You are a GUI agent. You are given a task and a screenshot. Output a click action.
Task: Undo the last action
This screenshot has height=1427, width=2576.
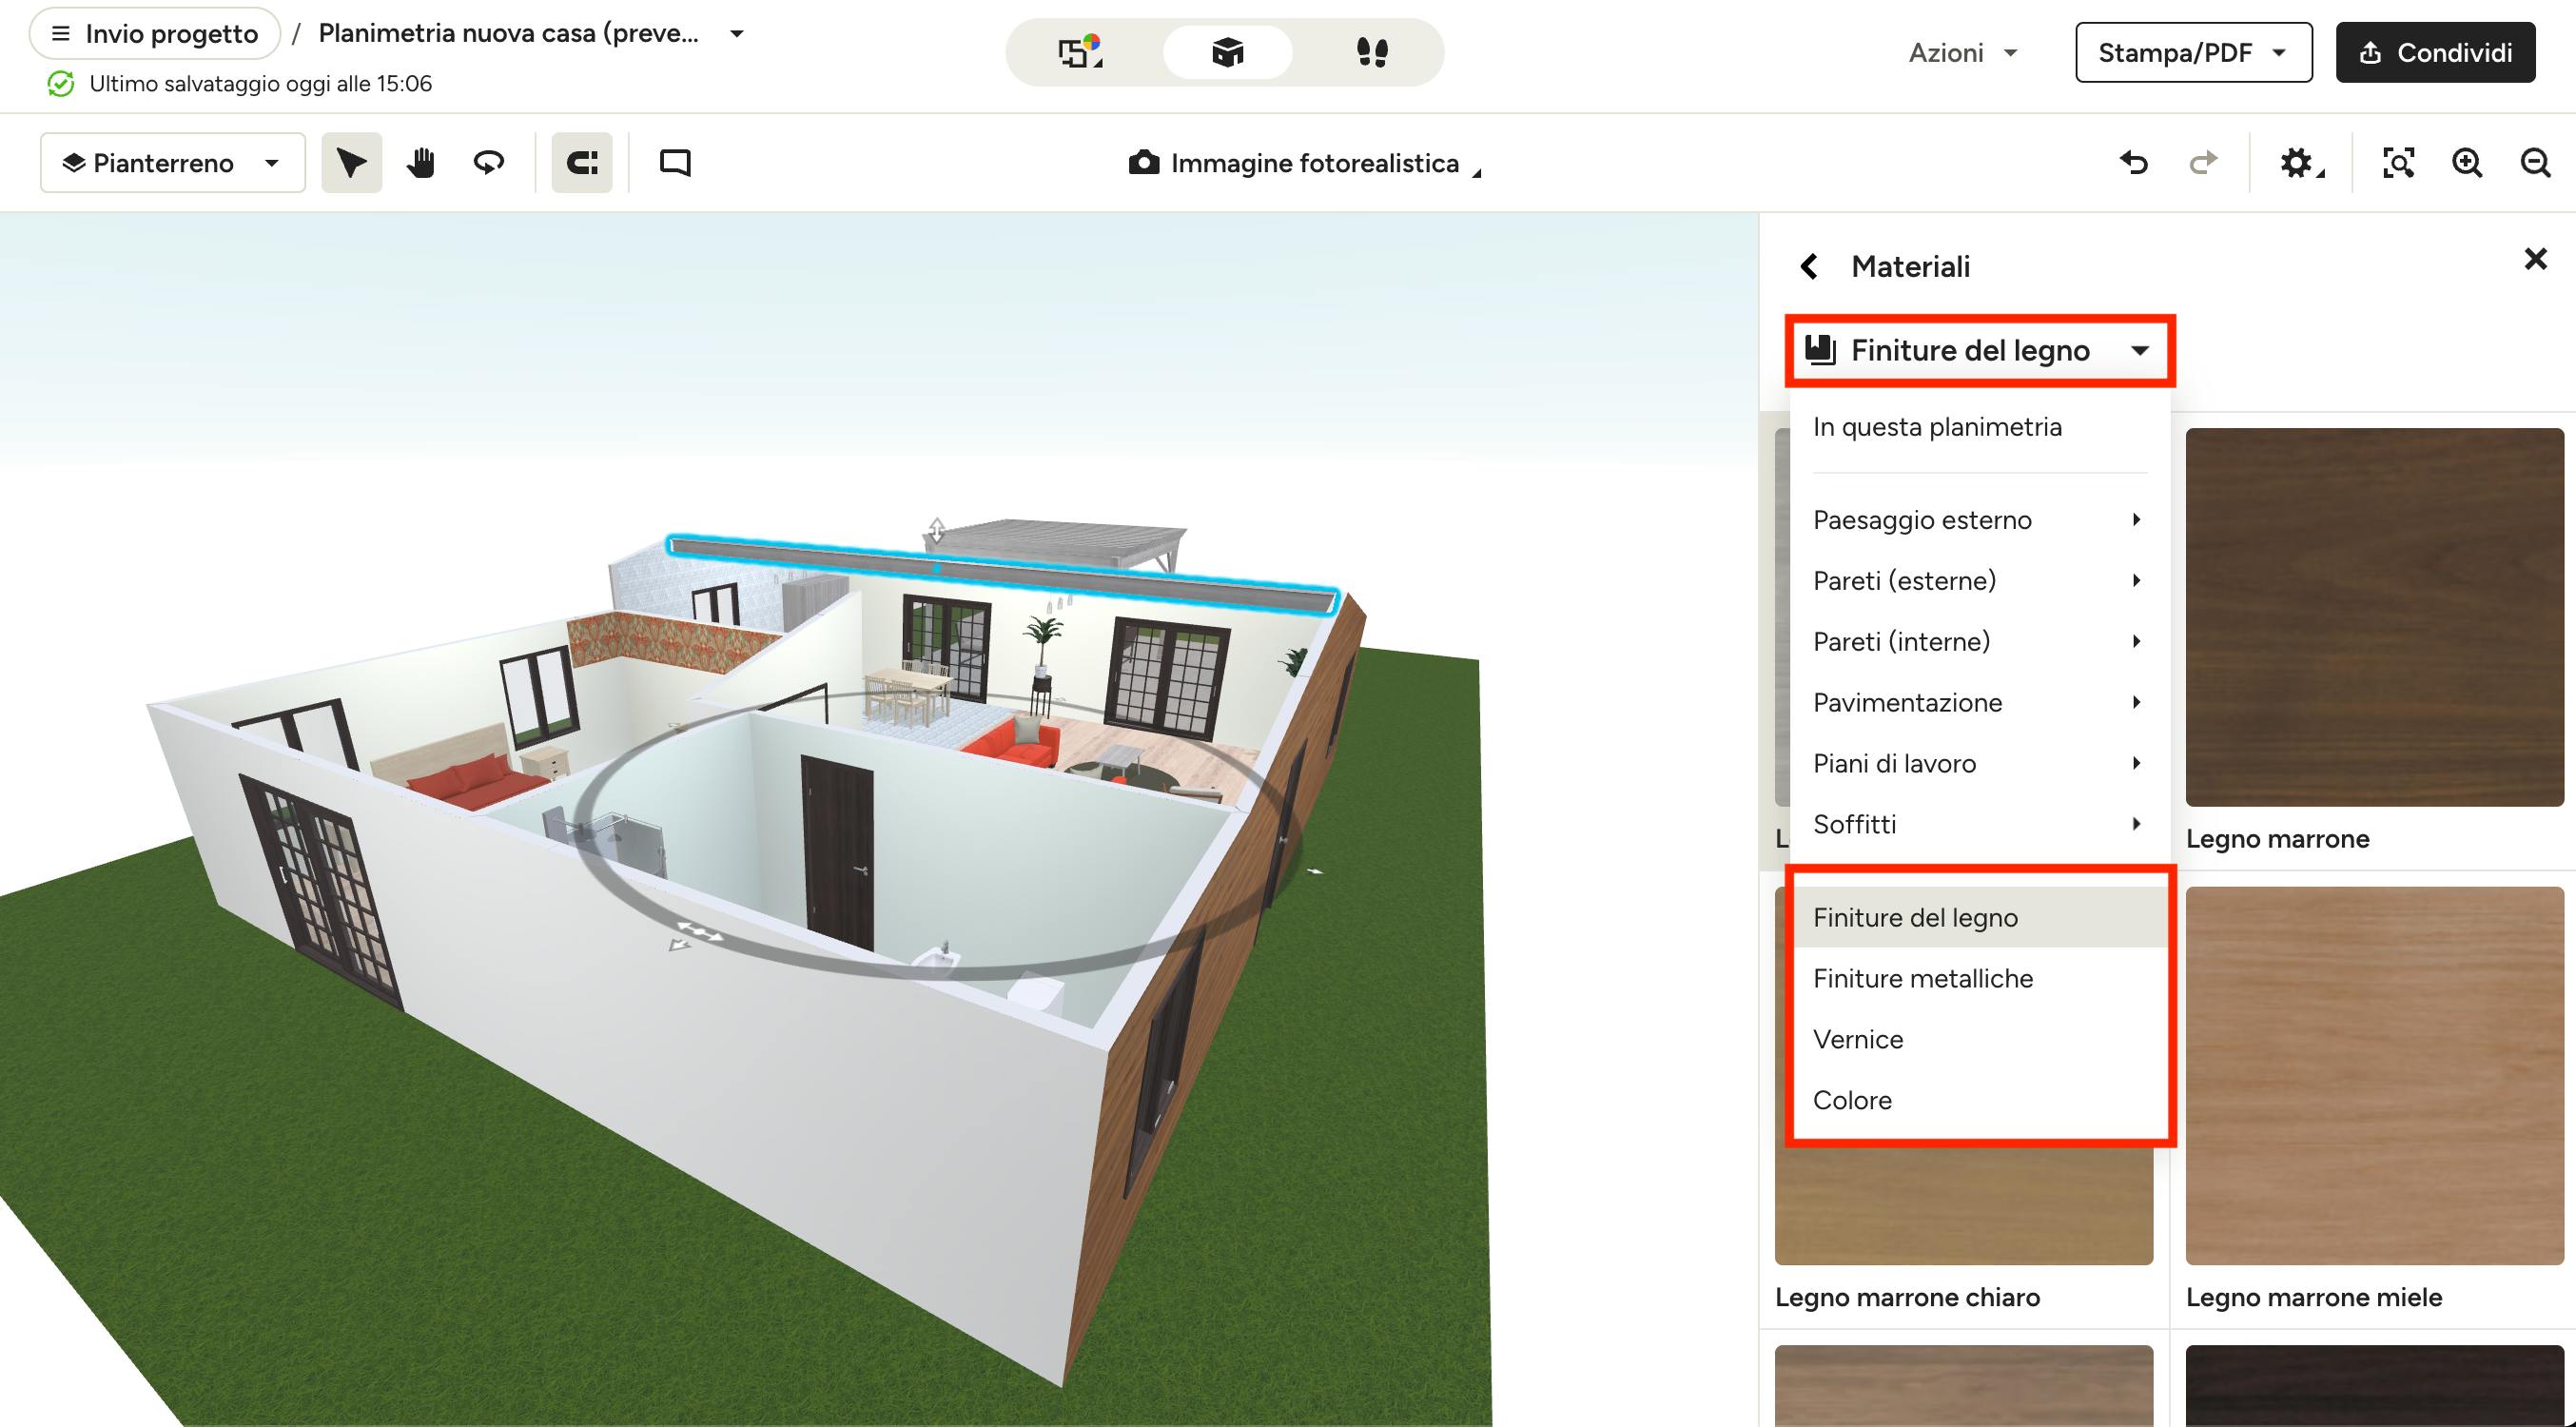(2134, 162)
